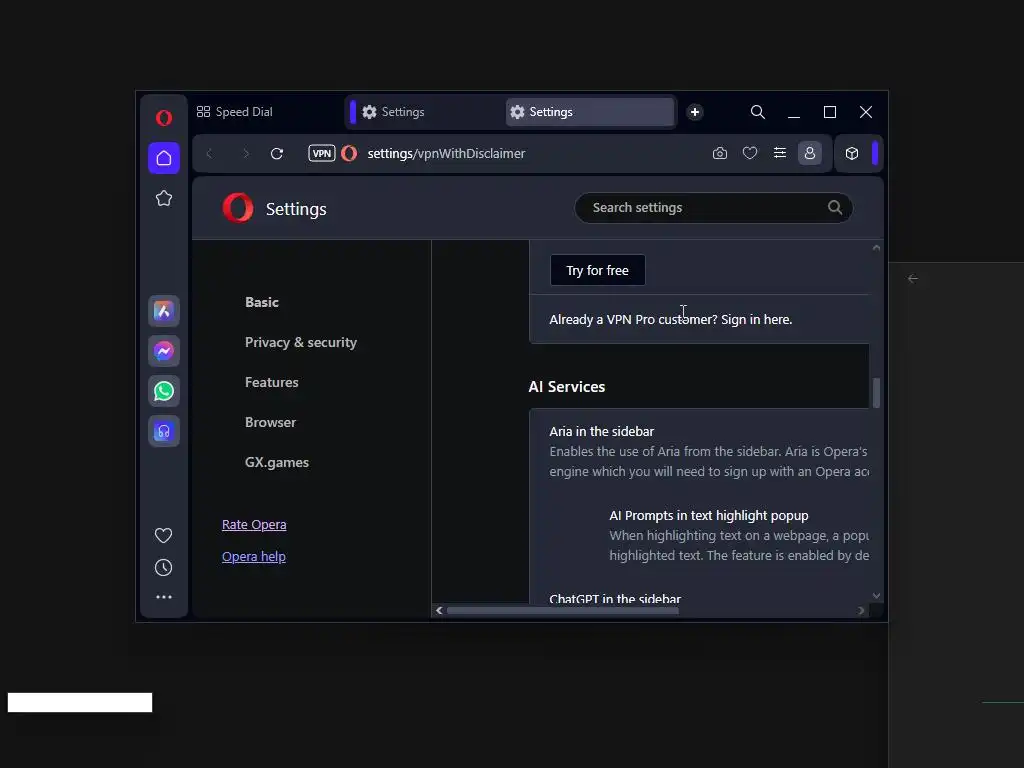Click the scroll left arrow
This screenshot has width=1024, height=768.
pos(439,611)
